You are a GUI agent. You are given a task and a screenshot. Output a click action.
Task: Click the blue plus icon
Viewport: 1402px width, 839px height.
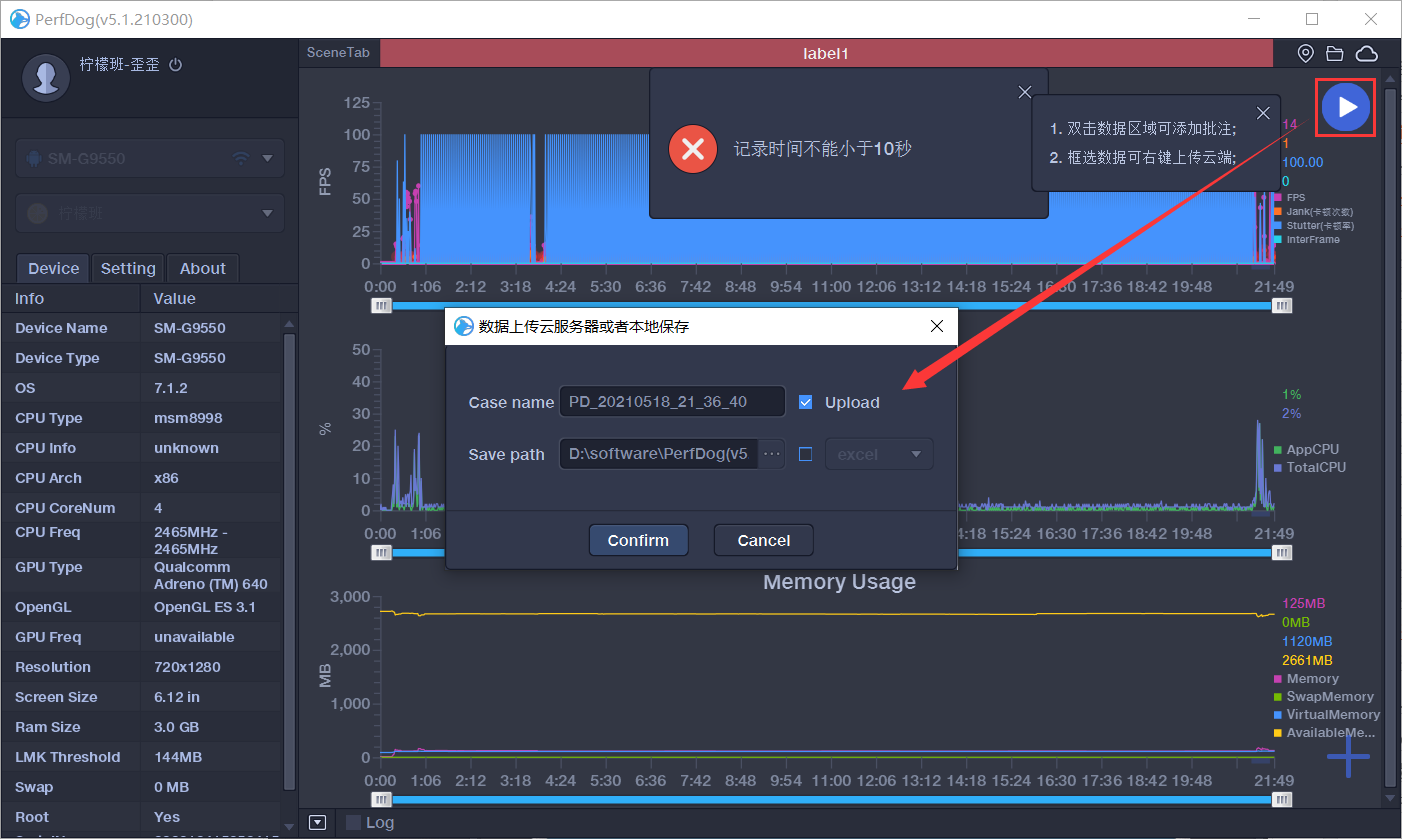pos(1348,757)
